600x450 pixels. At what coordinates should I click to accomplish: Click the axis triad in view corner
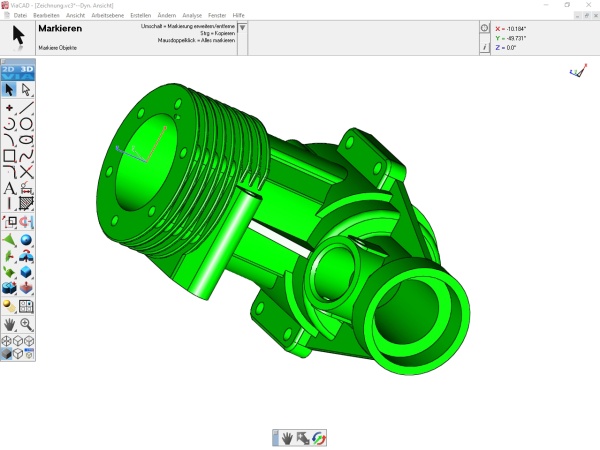coord(578,71)
